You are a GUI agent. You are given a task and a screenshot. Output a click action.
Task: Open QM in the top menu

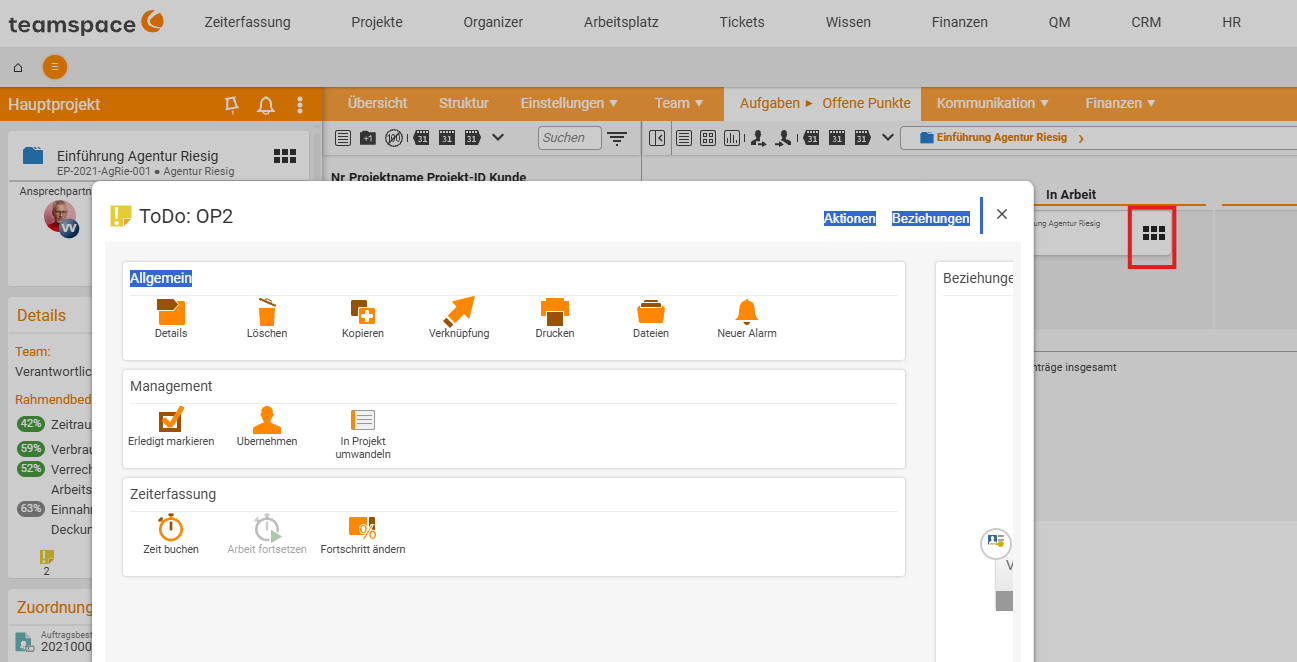(x=1059, y=22)
